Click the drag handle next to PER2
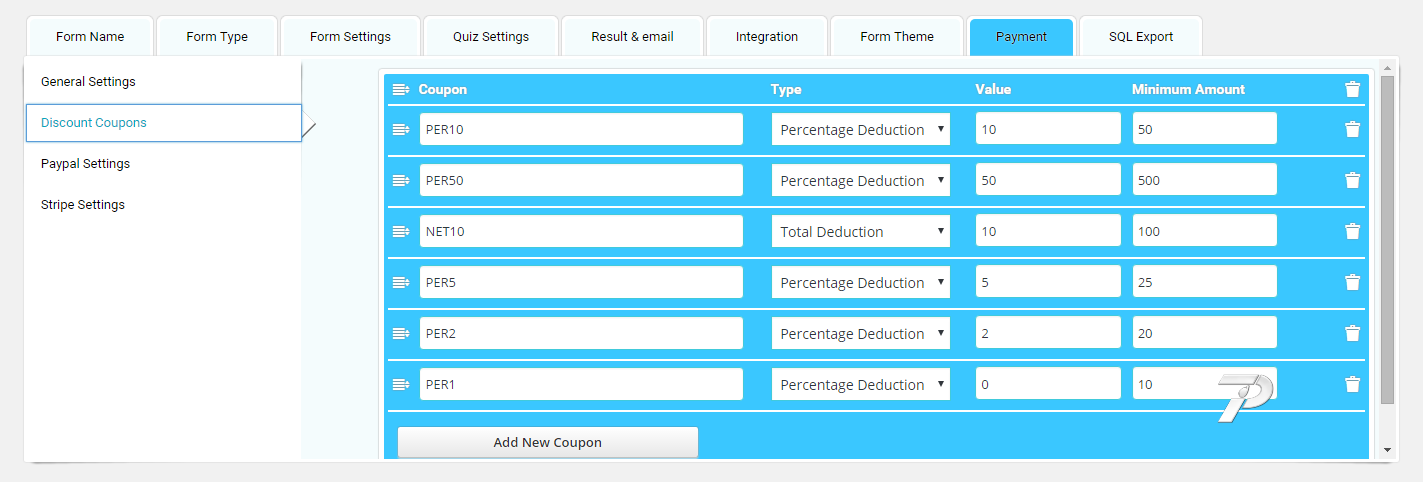This screenshot has width=1423, height=482. coord(401,333)
